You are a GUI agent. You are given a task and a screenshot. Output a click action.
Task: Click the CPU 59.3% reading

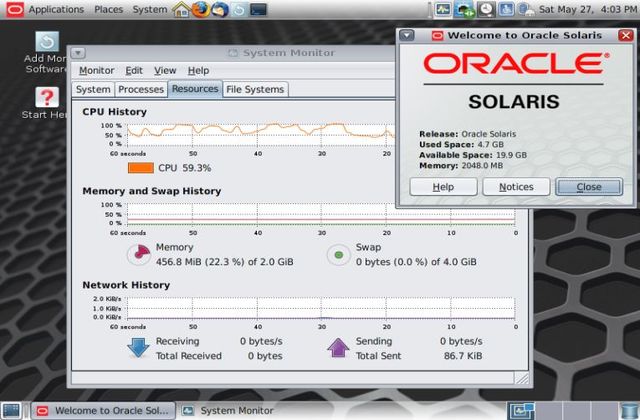point(184,168)
